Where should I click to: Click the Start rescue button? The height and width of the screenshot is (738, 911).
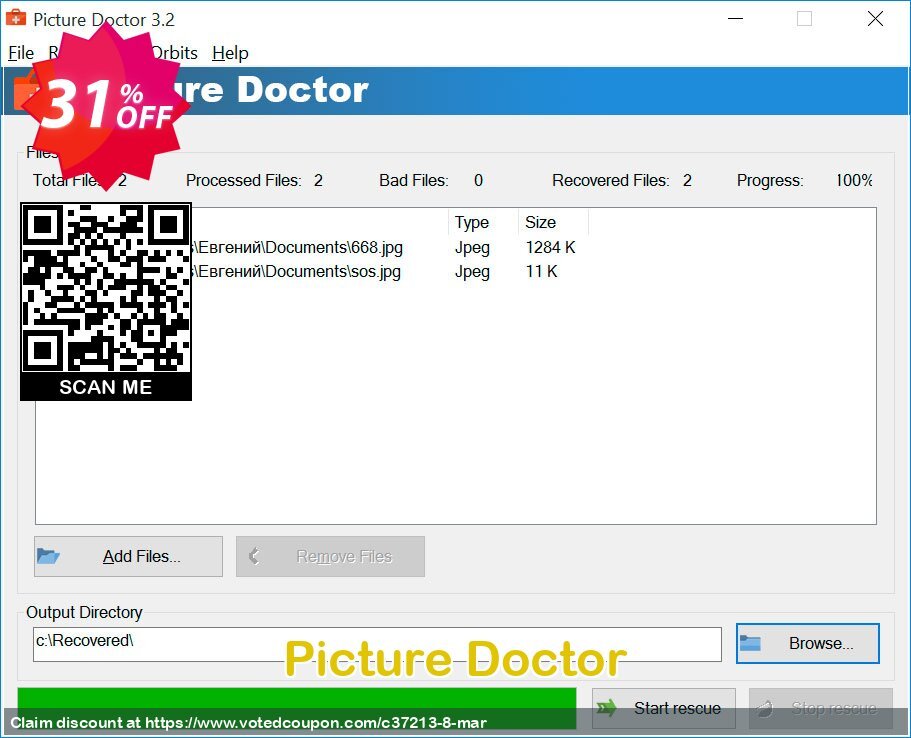pyautogui.click(x=663, y=708)
